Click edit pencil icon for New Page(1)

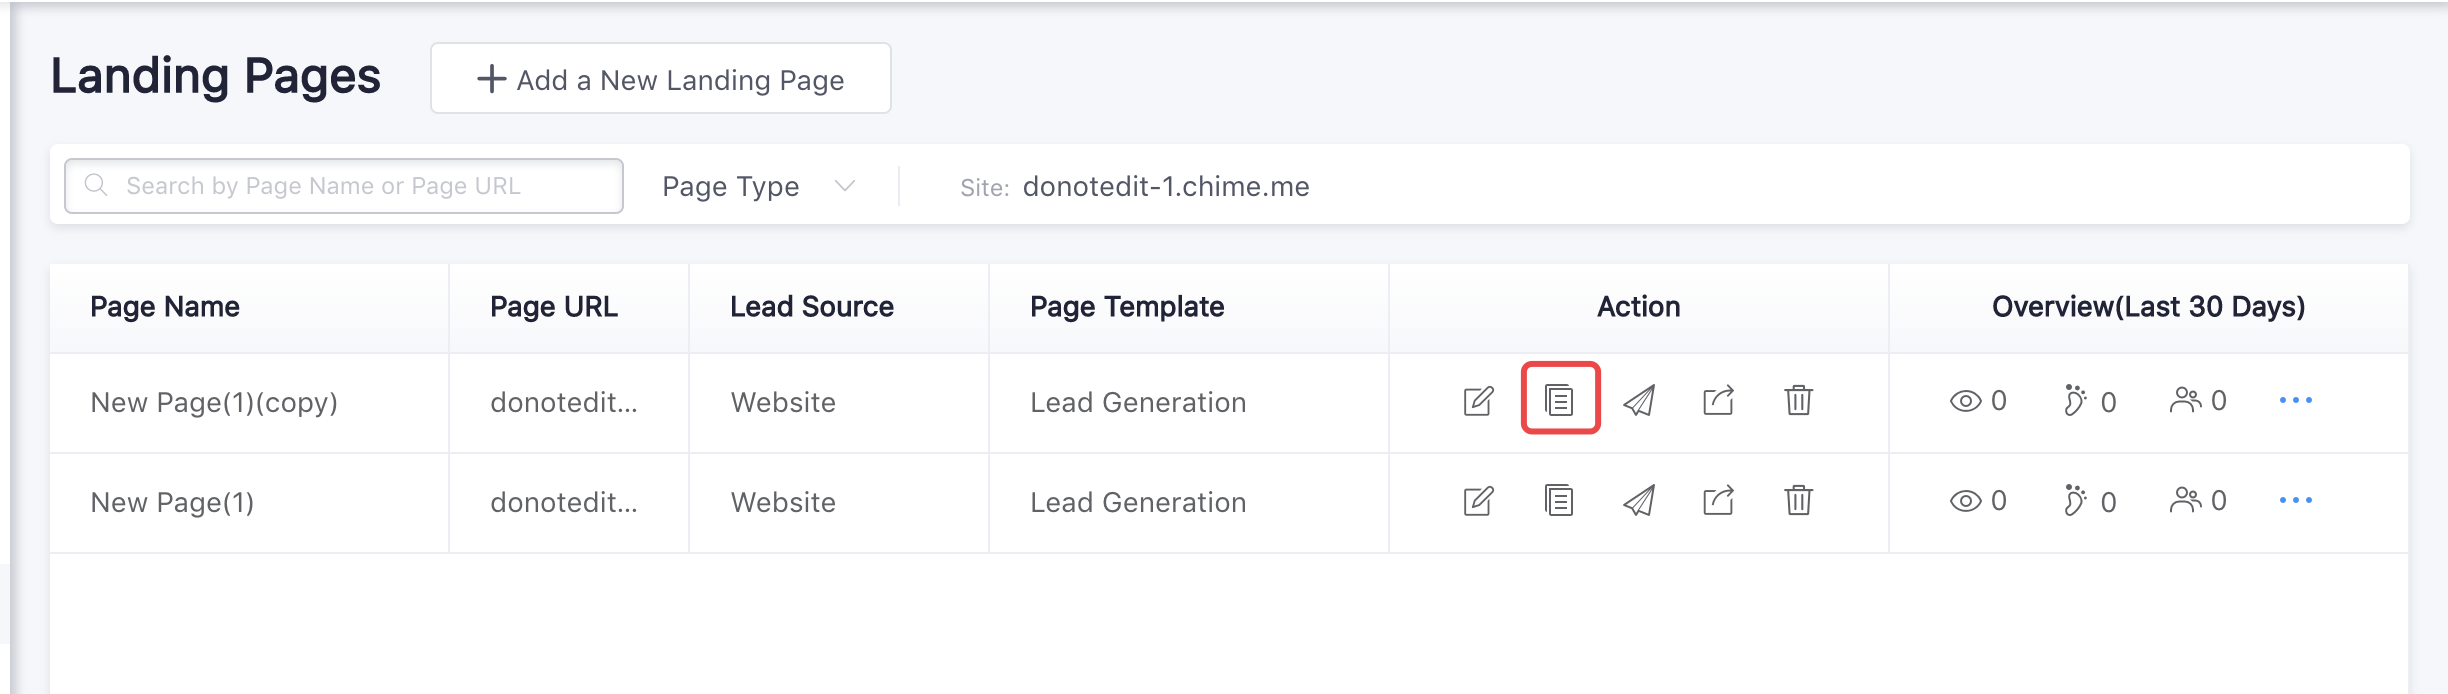pyautogui.click(x=1478, y=501)
